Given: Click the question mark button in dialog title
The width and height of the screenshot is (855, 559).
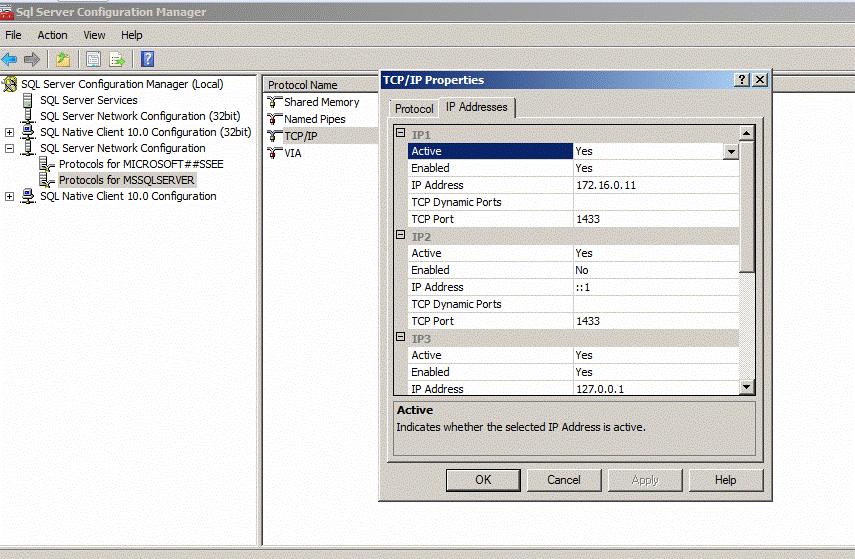Looking at the screenshot, I should (742, 80).
